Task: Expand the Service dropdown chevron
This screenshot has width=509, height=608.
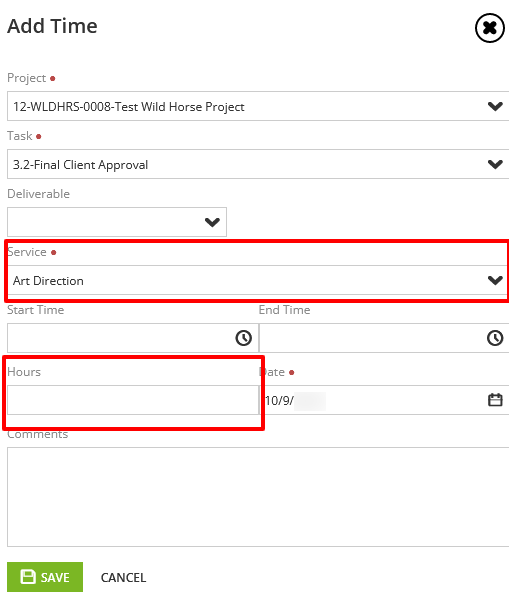Action: [495, 280]
